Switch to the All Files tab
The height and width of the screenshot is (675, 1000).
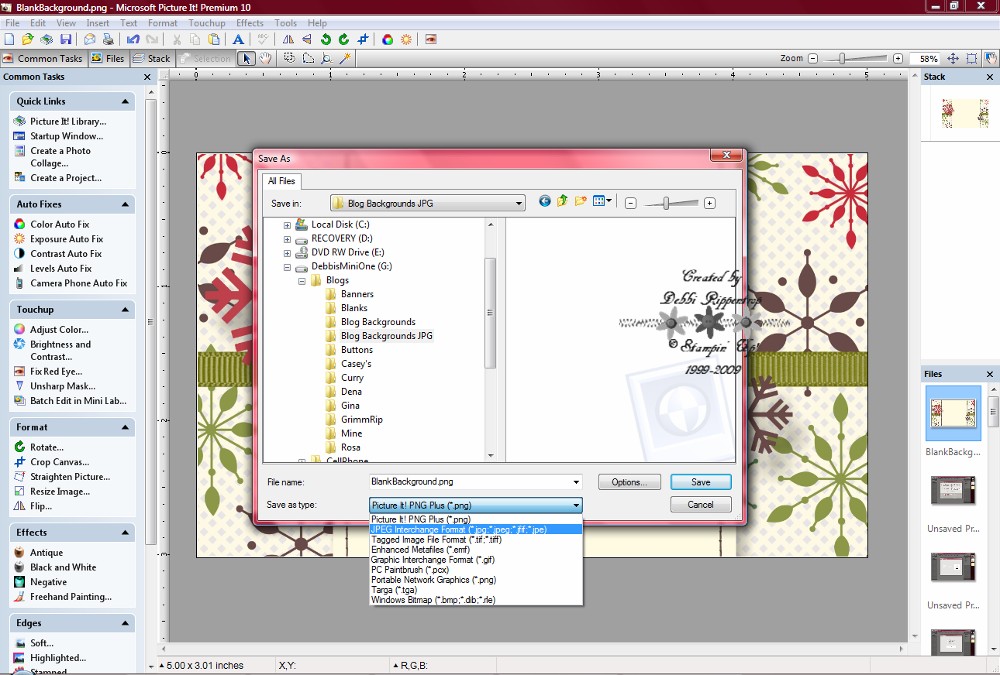(281, 181)
